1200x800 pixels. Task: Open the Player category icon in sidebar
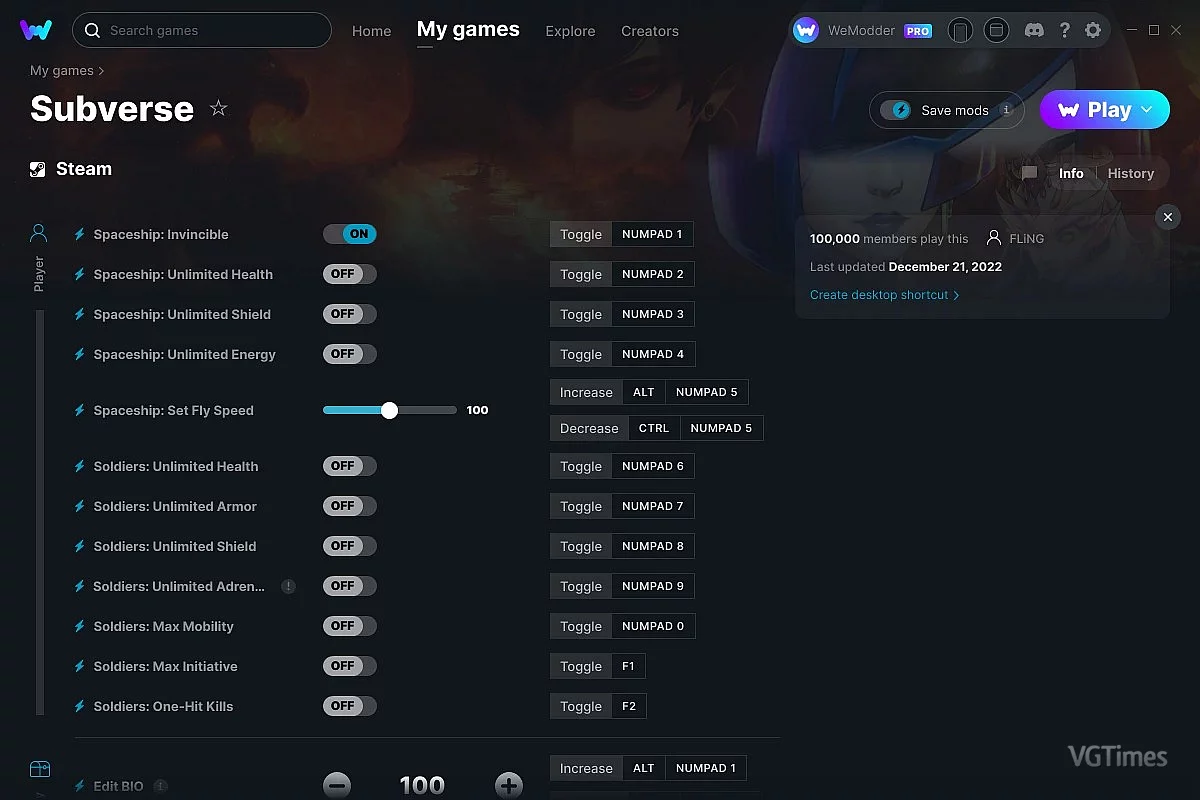38,234
